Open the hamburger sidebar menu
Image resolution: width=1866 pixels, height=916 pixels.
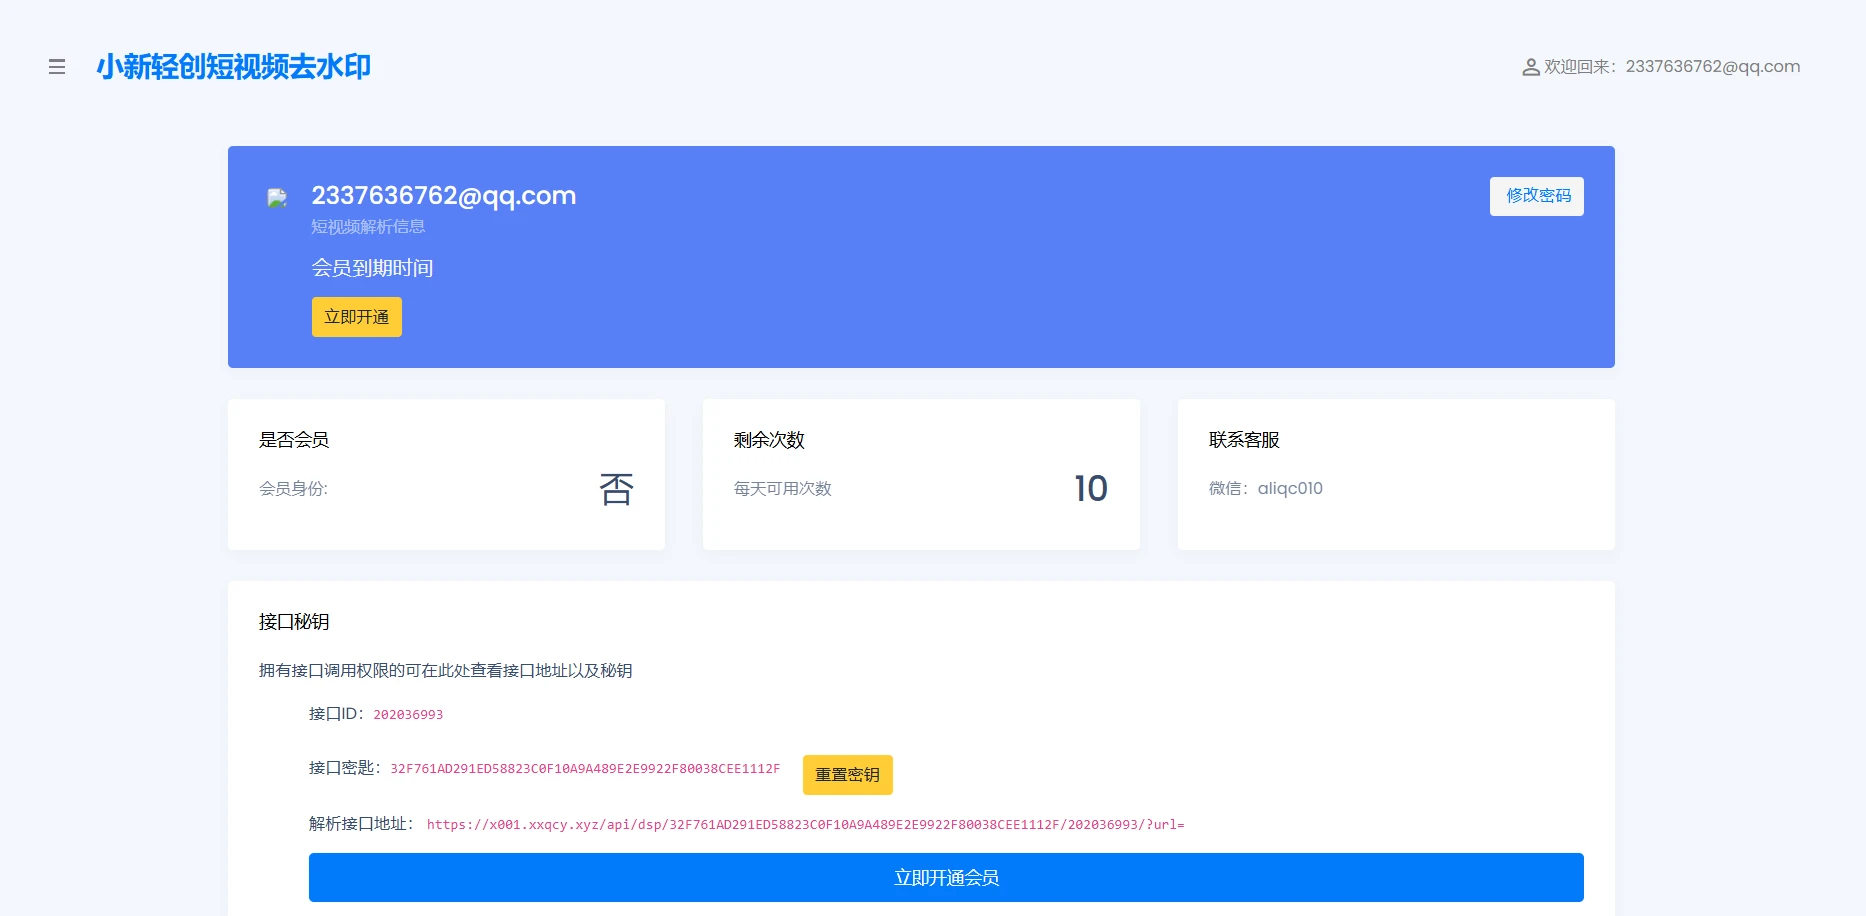click(57, 67)
